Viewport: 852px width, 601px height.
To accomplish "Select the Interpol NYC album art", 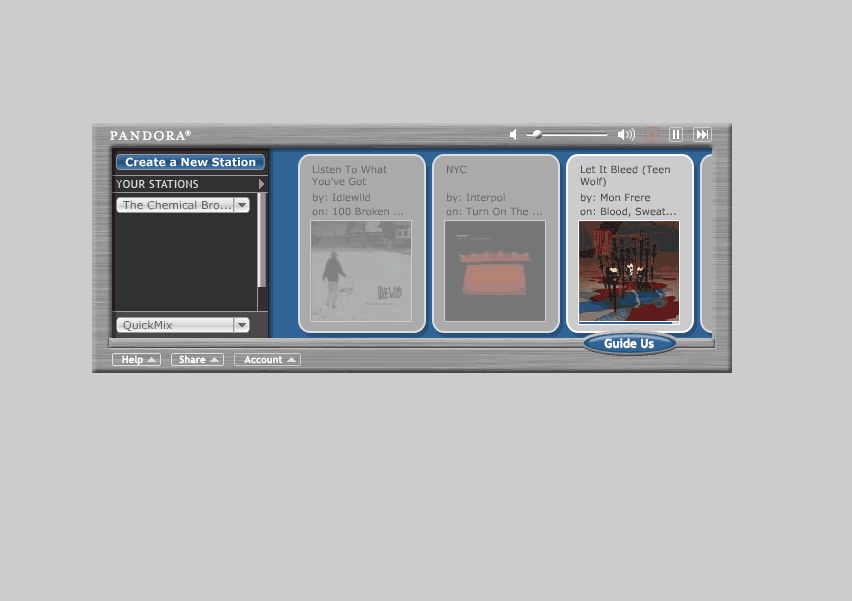I will (495, 271).
